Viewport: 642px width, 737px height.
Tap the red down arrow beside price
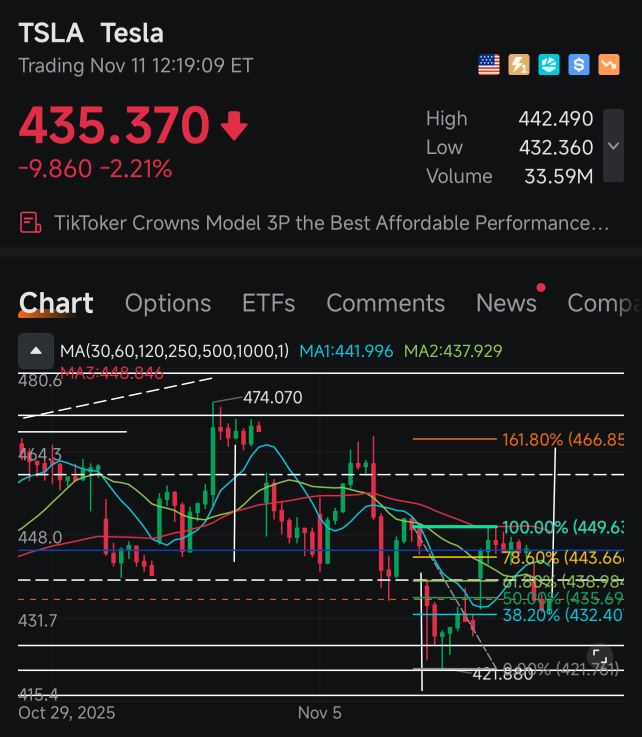pyautogui.click(x=233, y=126)
